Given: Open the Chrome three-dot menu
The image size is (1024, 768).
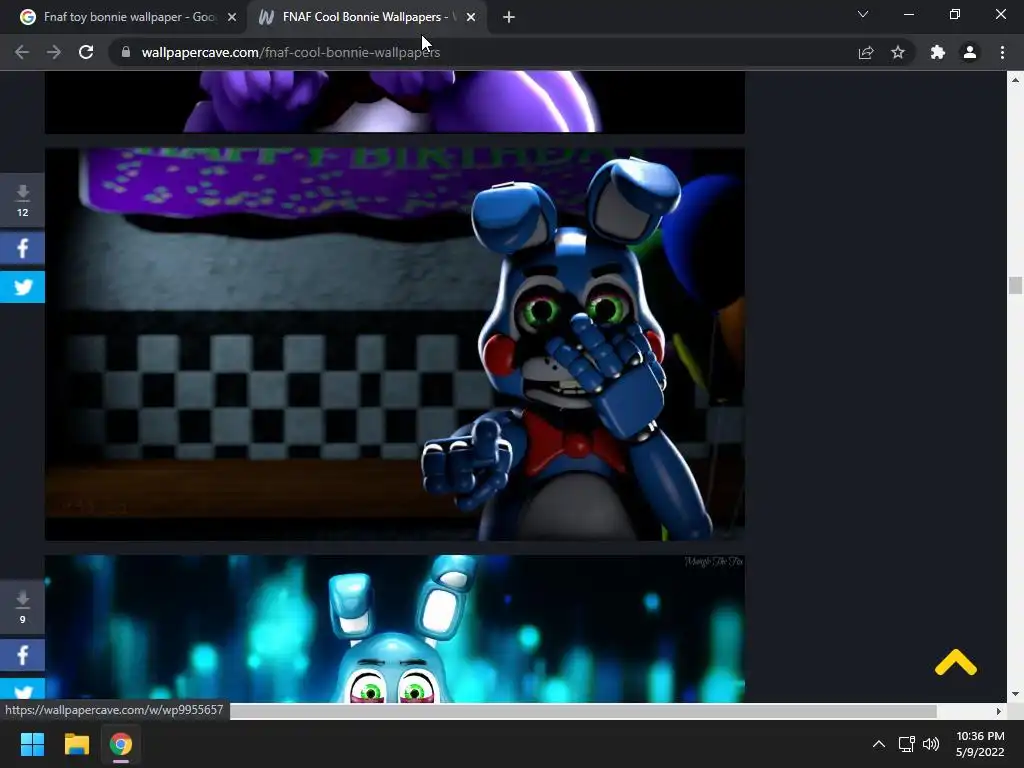Looking at the screenshot, I should click(x=1002, y=52).
